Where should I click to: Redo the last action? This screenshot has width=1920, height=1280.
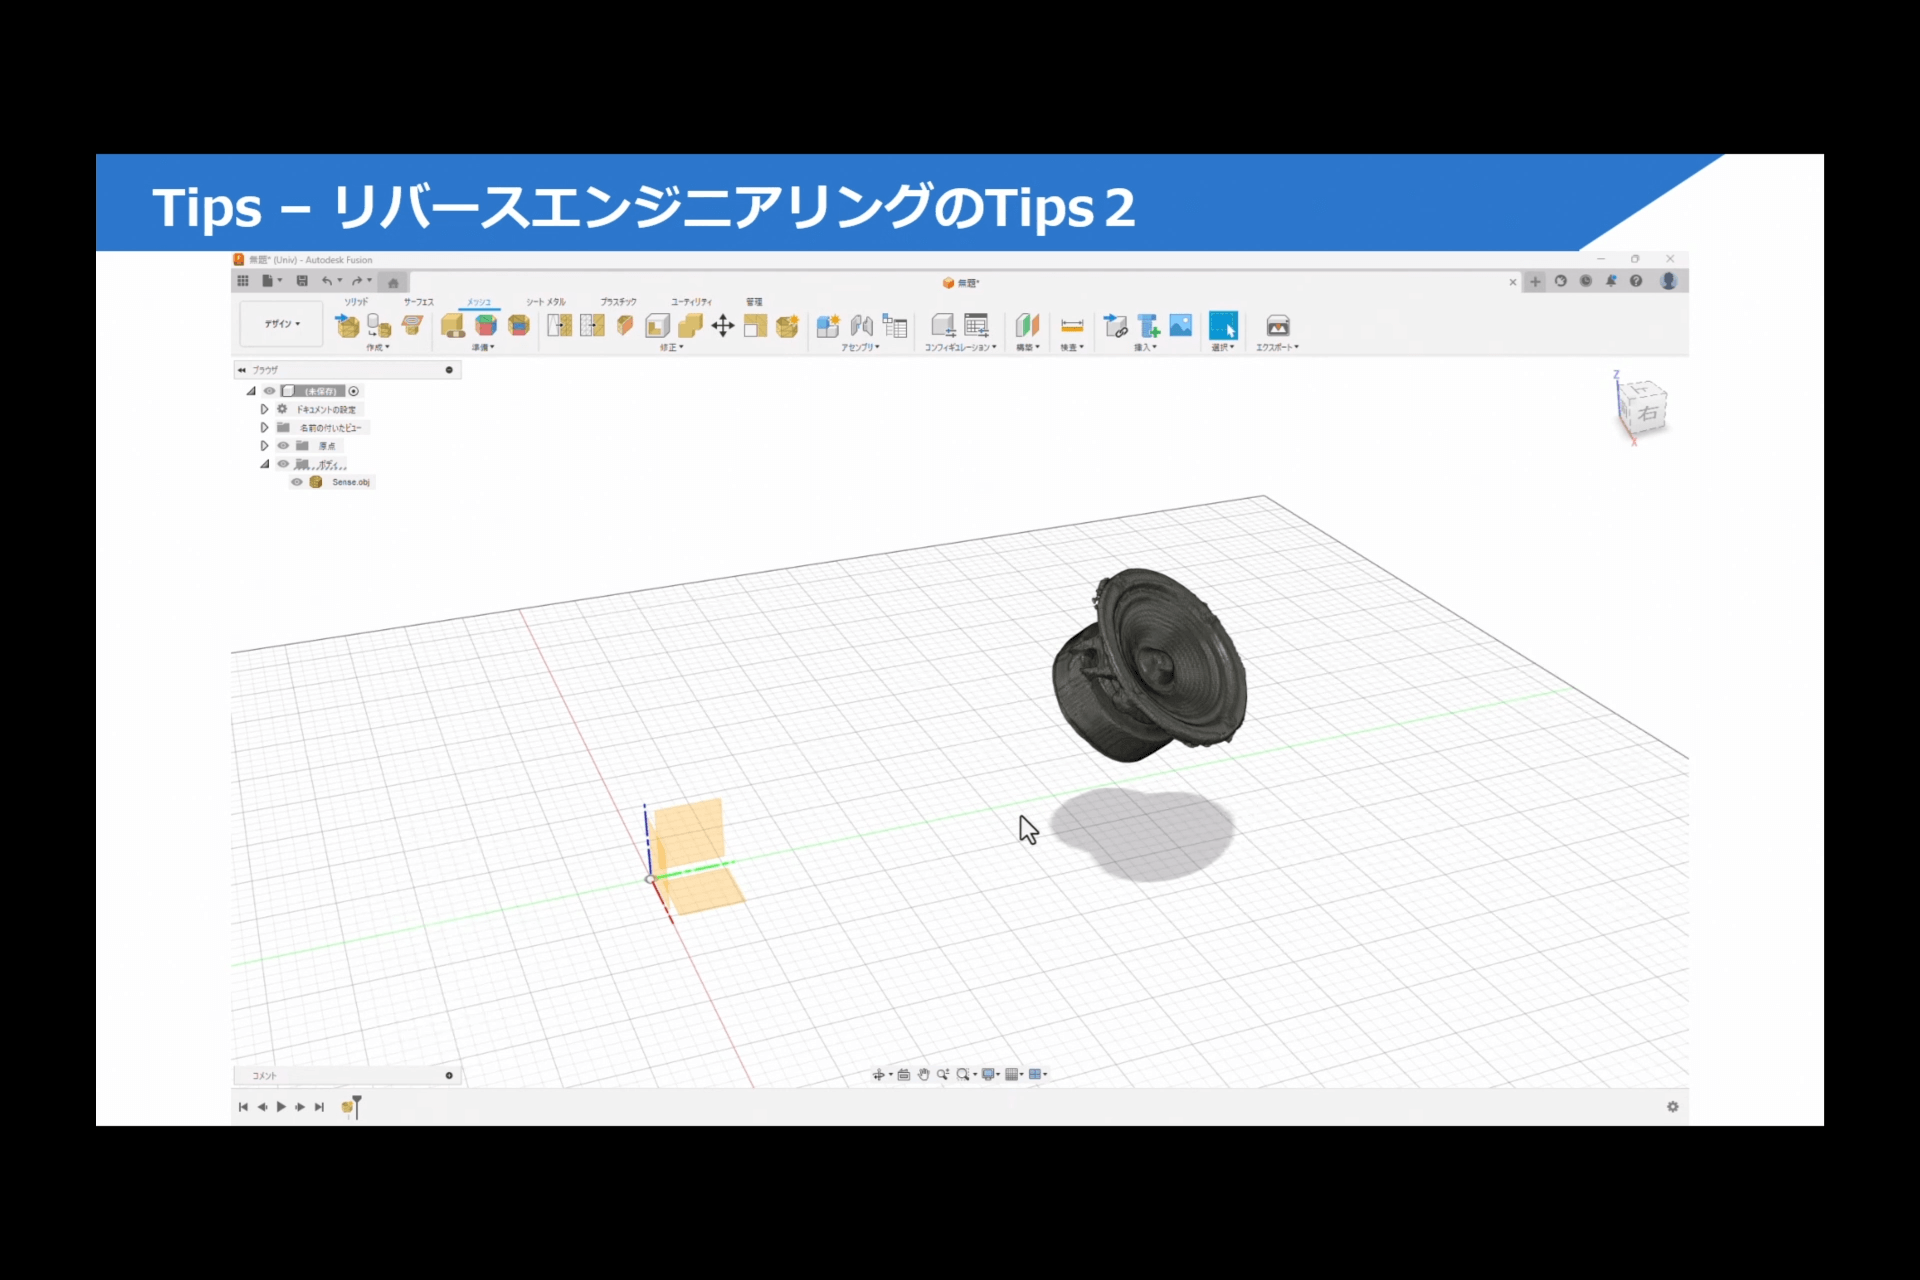[x=358, y=281]
